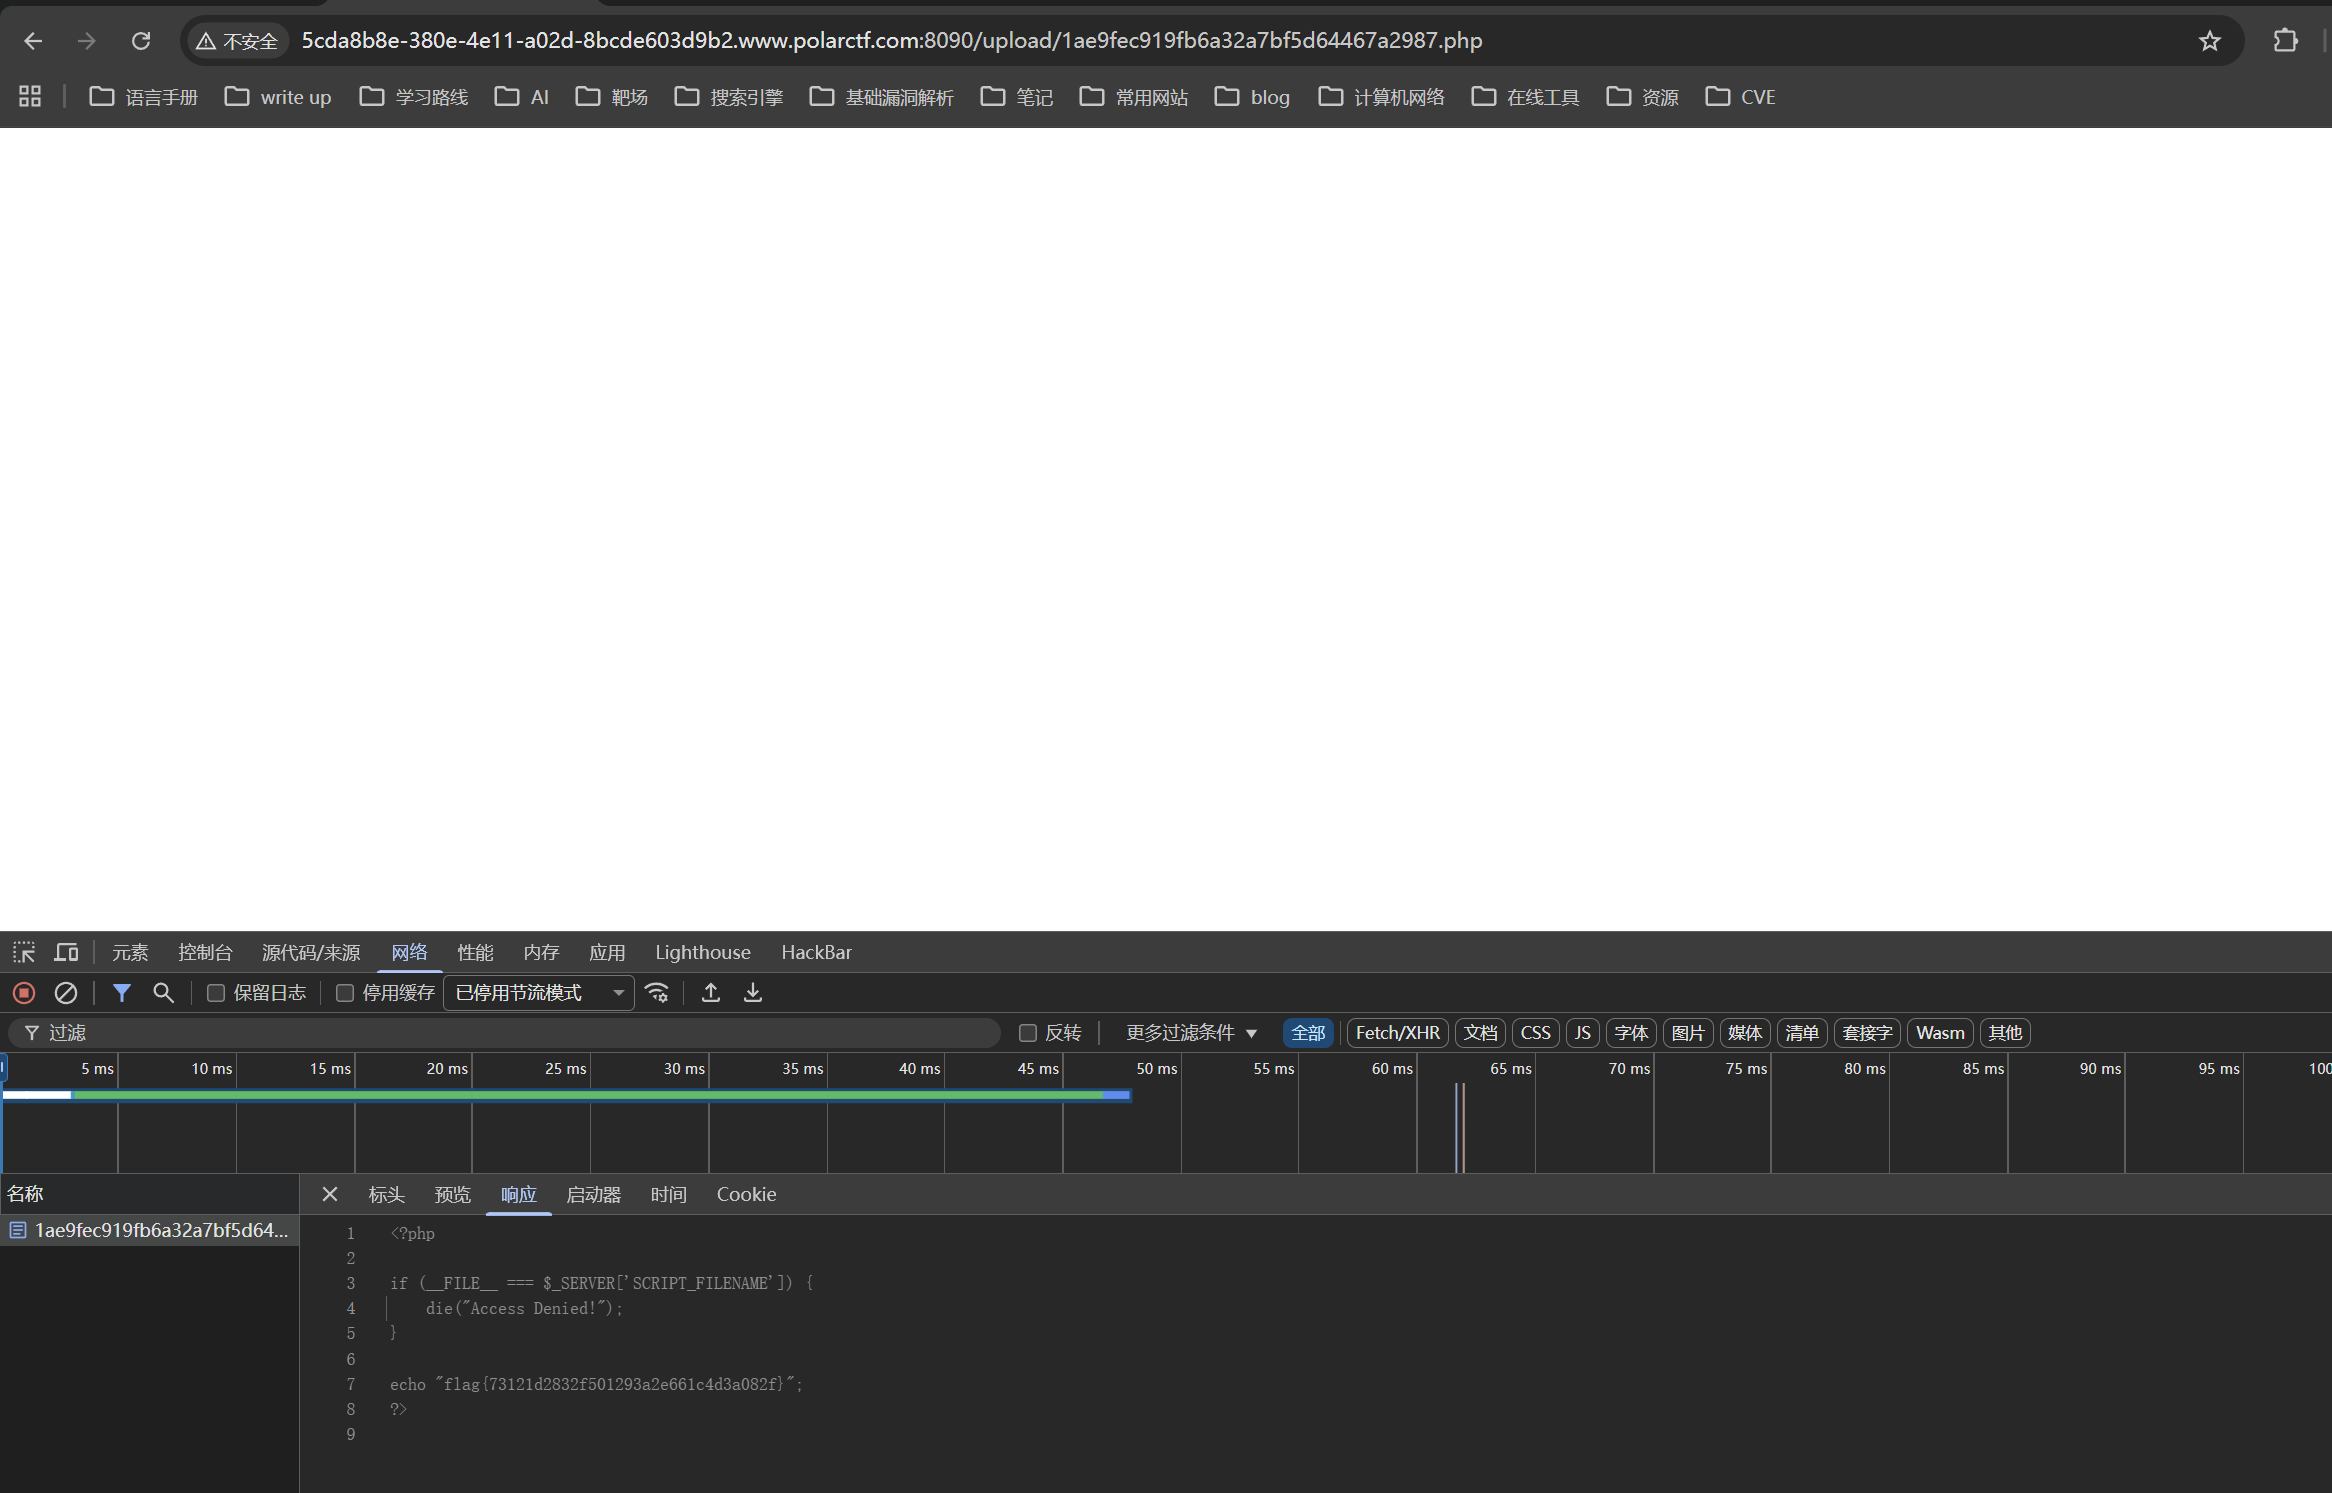The height and width of the screenshot is (1493, 2332).
Task: Clear the network log
Action: point(66,993)
